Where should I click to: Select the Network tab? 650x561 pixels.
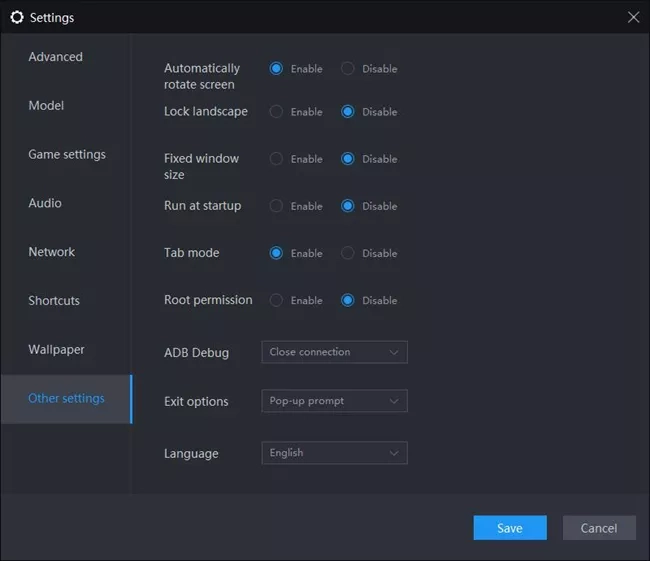[x=52, y=252]
